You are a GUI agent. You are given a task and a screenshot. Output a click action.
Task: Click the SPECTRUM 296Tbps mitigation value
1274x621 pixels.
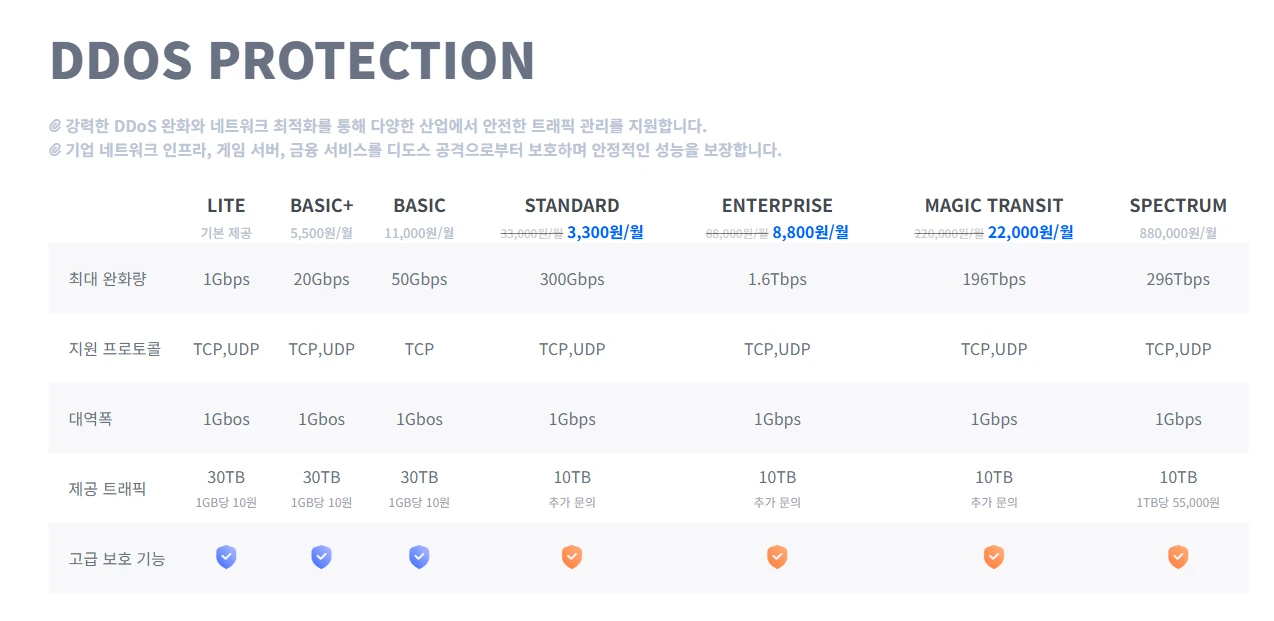pyautogui.click(x=1178, y=279)
